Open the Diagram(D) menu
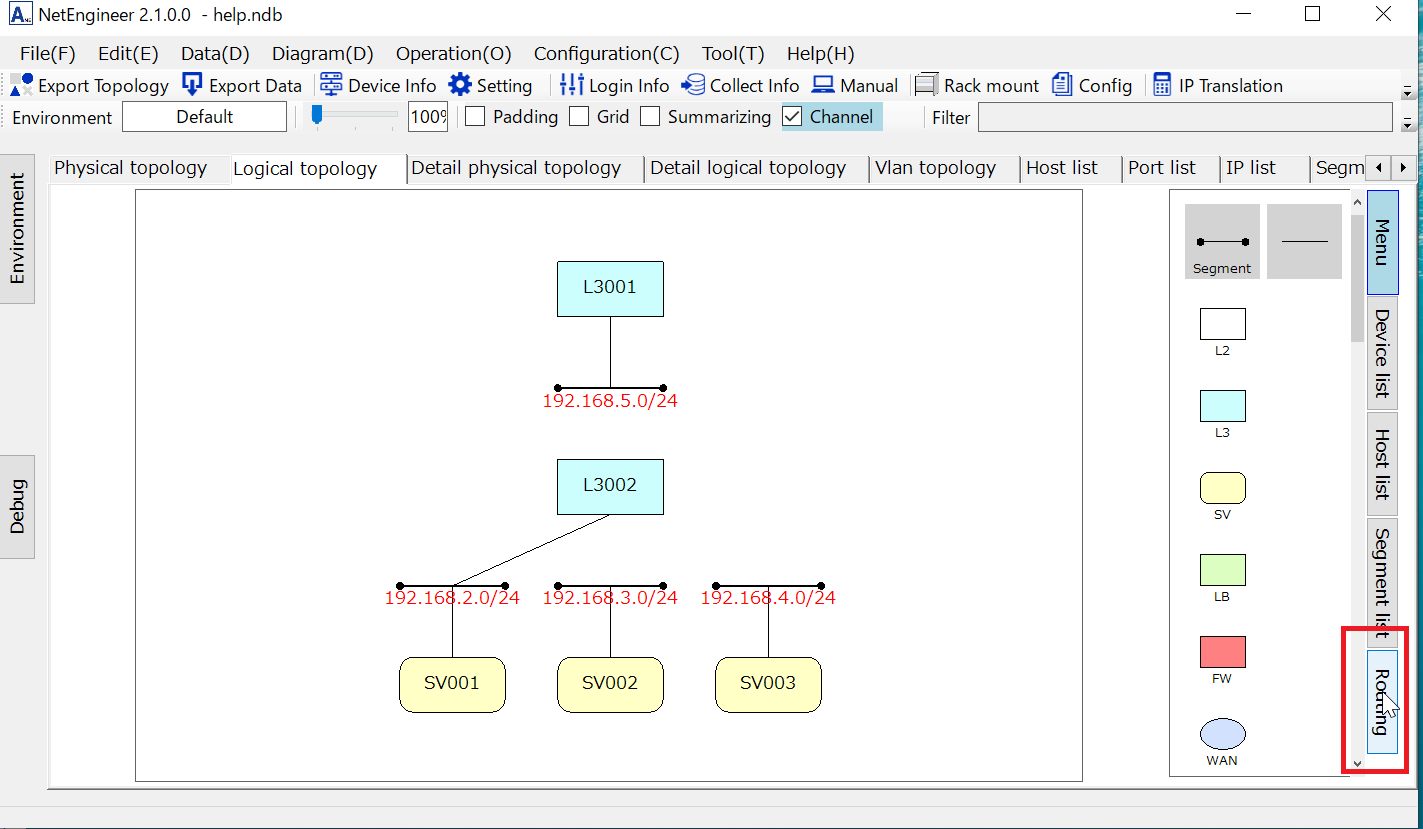Viewport: 1423px width, 829px height. (x=322, y=54)
